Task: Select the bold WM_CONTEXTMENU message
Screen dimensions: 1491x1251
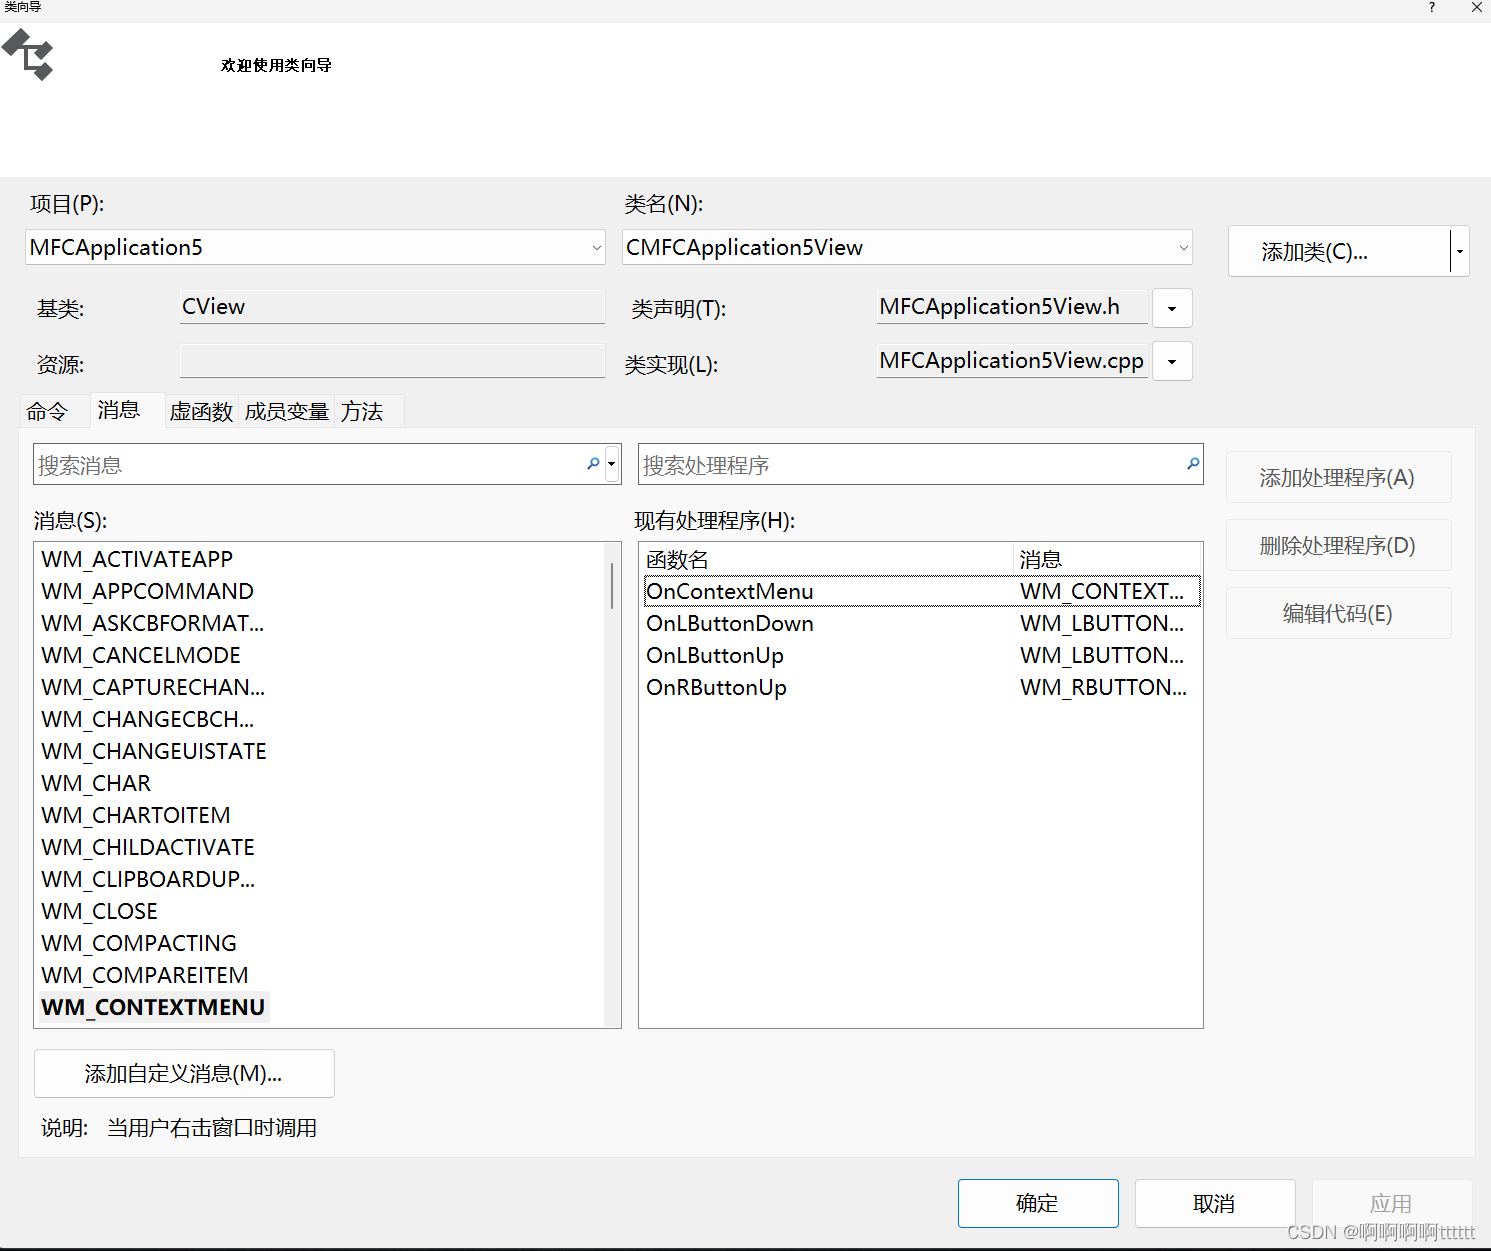Action: 153,1007
